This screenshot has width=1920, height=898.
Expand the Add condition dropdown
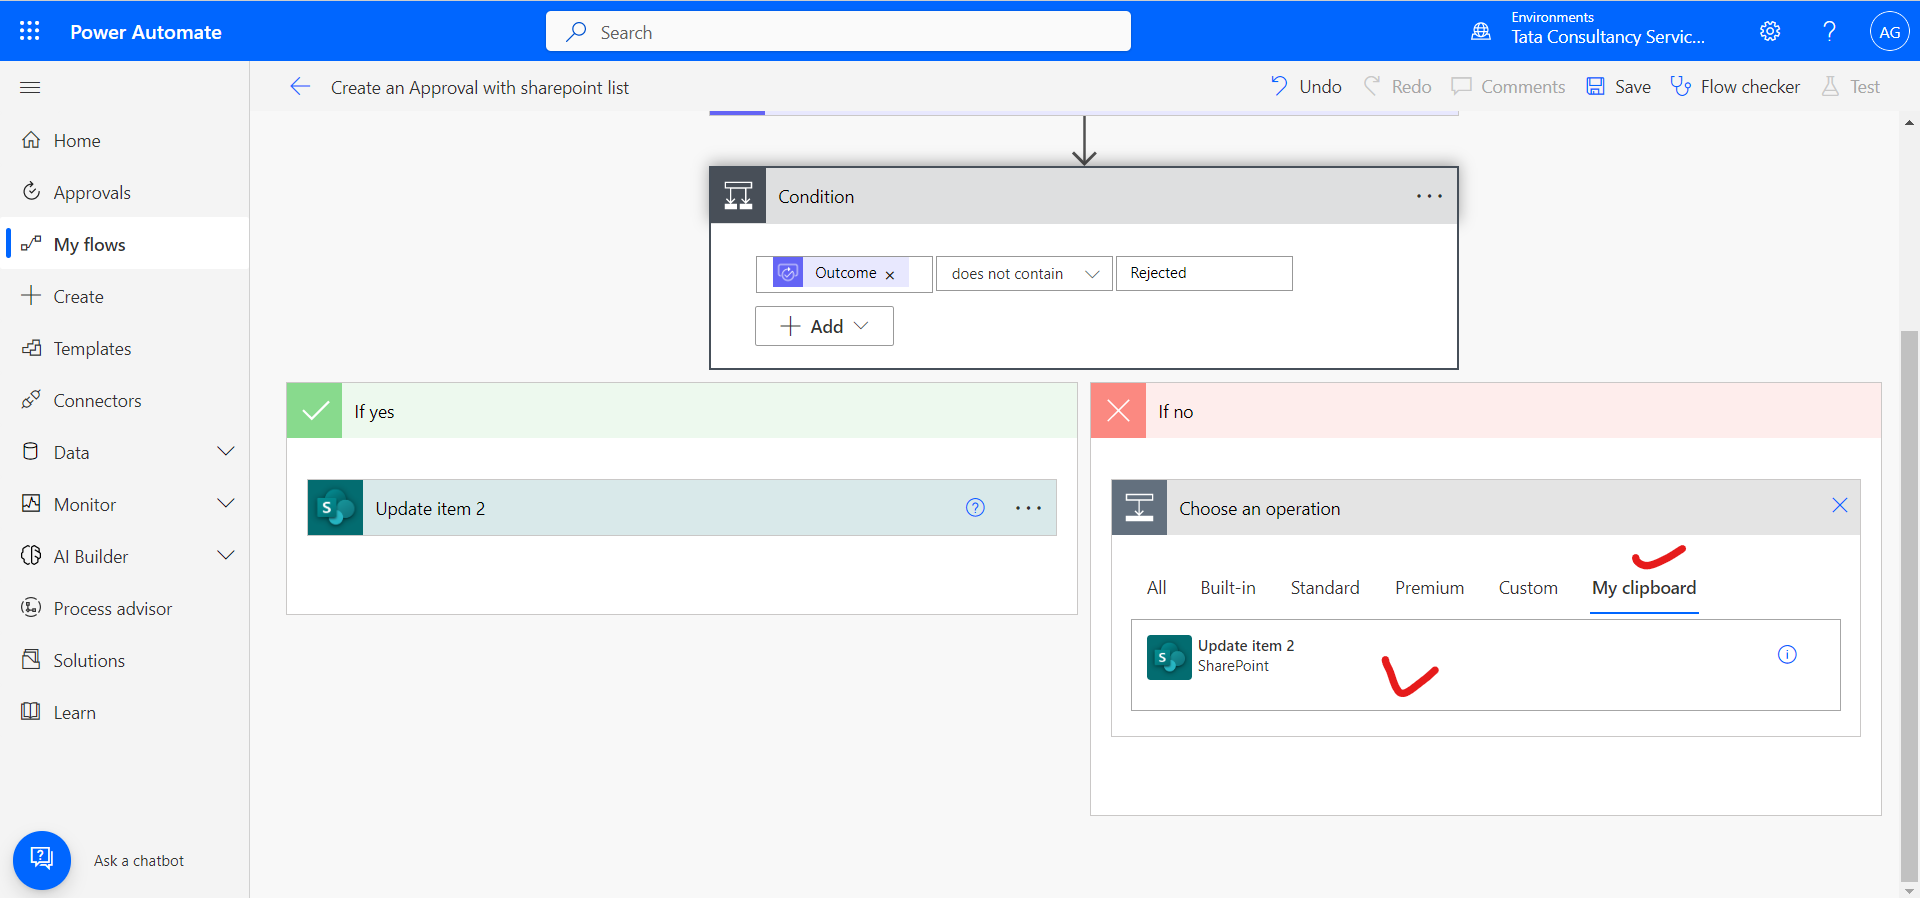[824, 326]
